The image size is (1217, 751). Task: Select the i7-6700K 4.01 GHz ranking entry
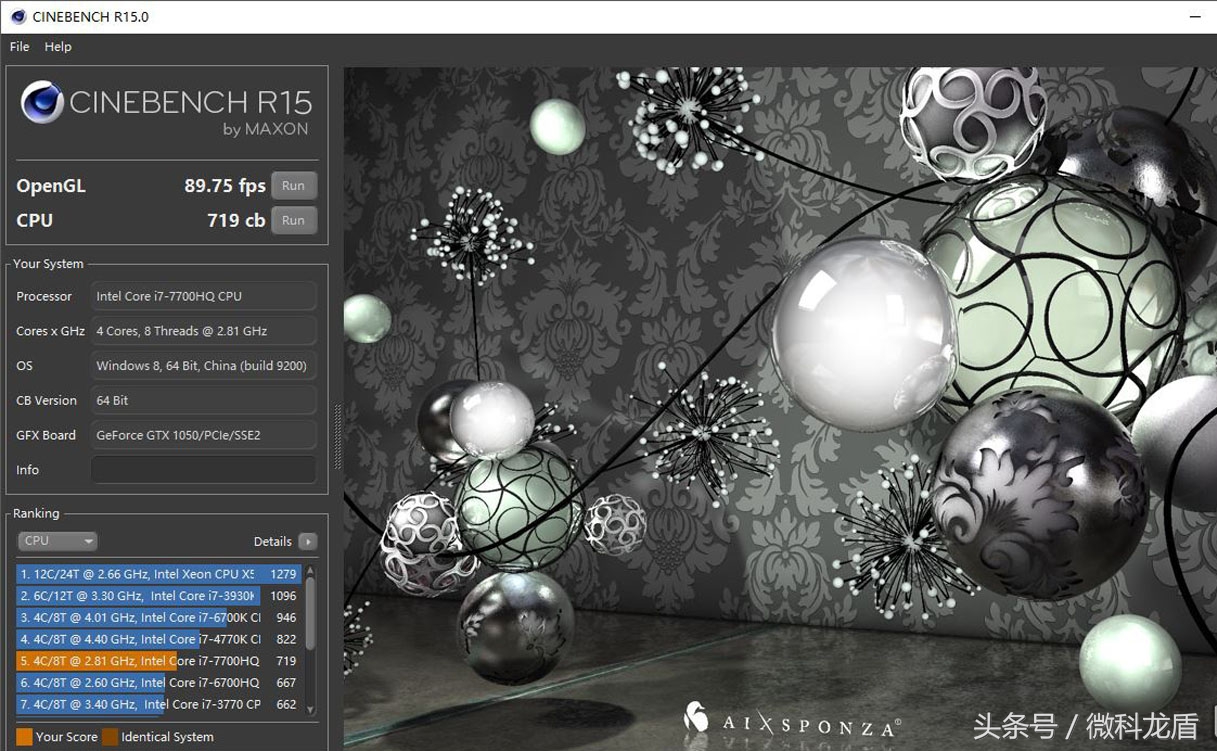158,618
